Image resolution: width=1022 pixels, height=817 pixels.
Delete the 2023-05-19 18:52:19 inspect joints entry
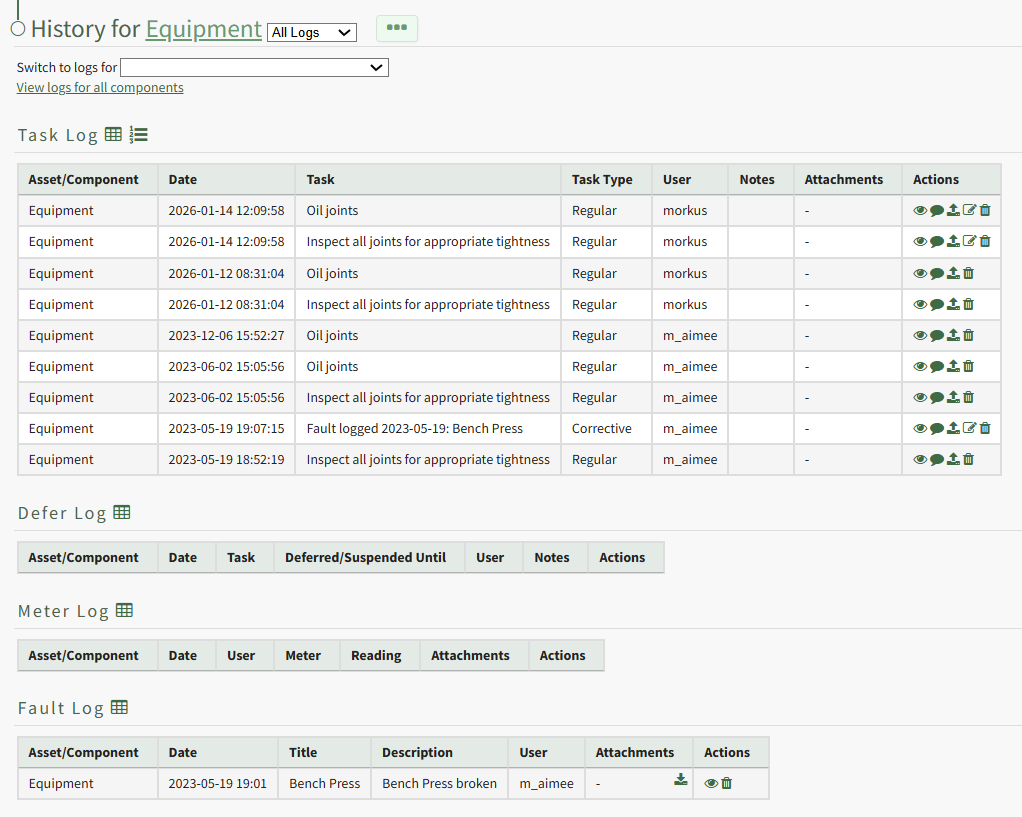(x=968, y=459)
